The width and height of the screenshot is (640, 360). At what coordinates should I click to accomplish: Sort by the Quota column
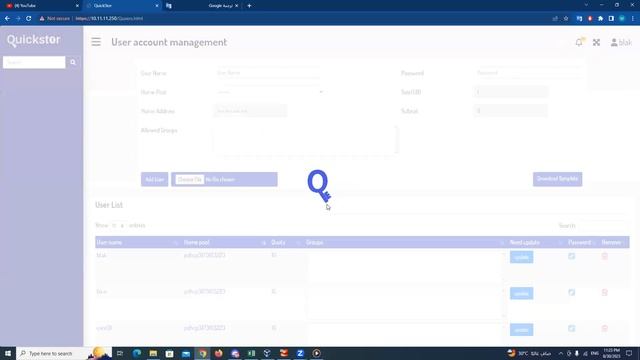tap(286, 242)
